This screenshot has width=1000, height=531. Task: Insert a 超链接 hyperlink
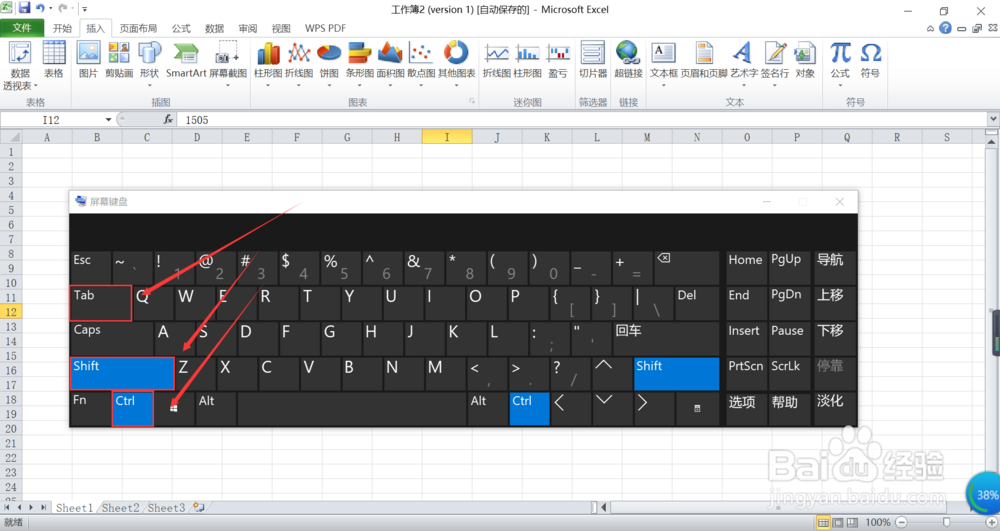coord(628,61)
